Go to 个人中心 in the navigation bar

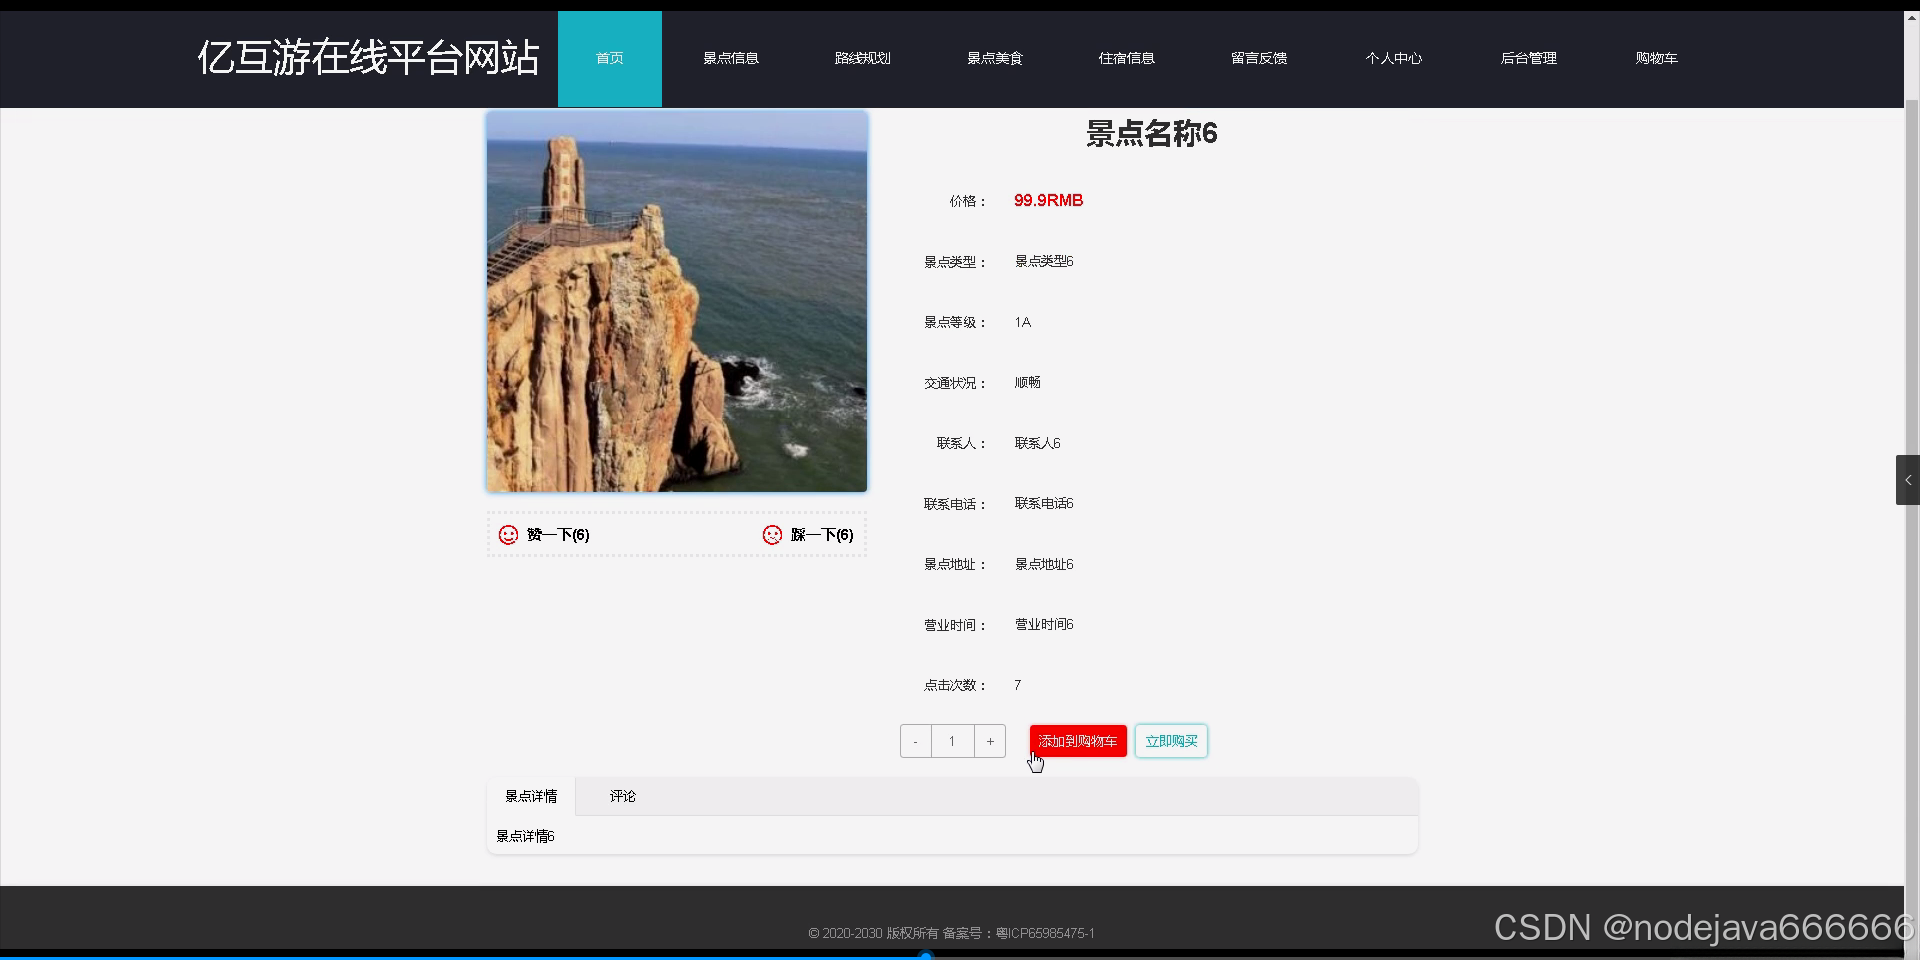click(1394, 59)
